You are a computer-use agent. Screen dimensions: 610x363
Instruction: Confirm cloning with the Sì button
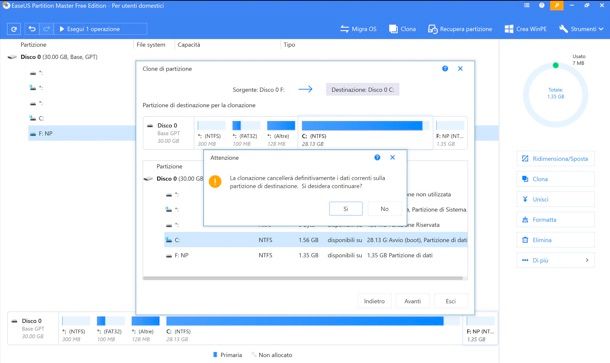click(346, 209)
